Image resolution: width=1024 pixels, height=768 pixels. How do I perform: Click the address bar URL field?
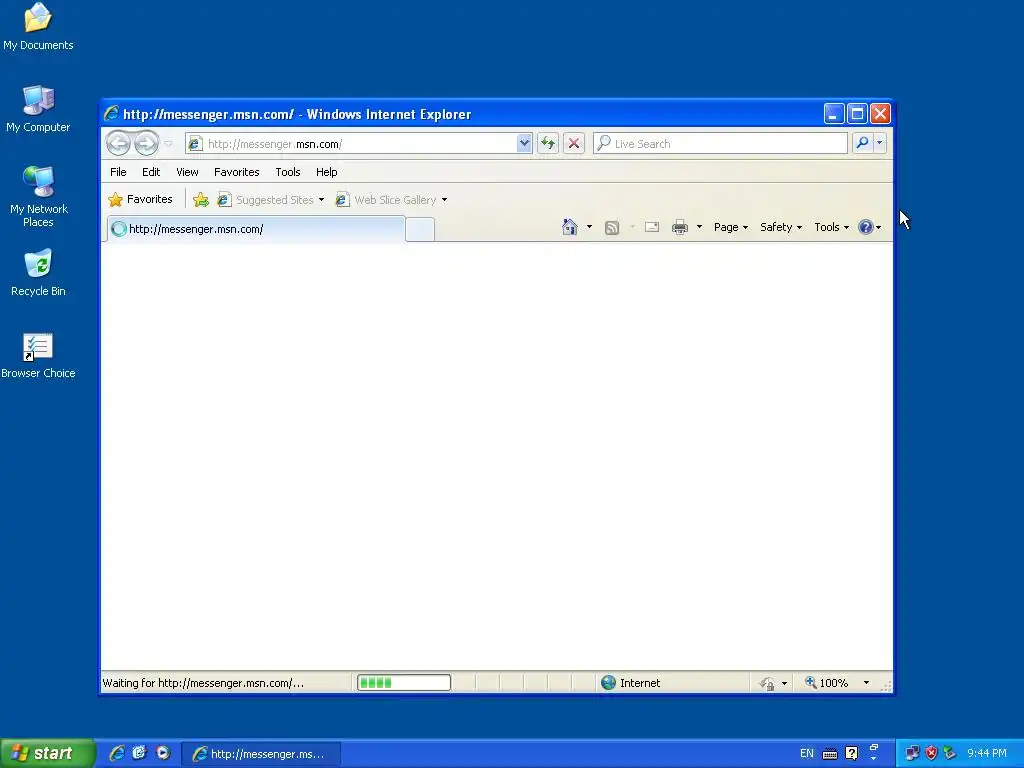(x=351, y=144)
